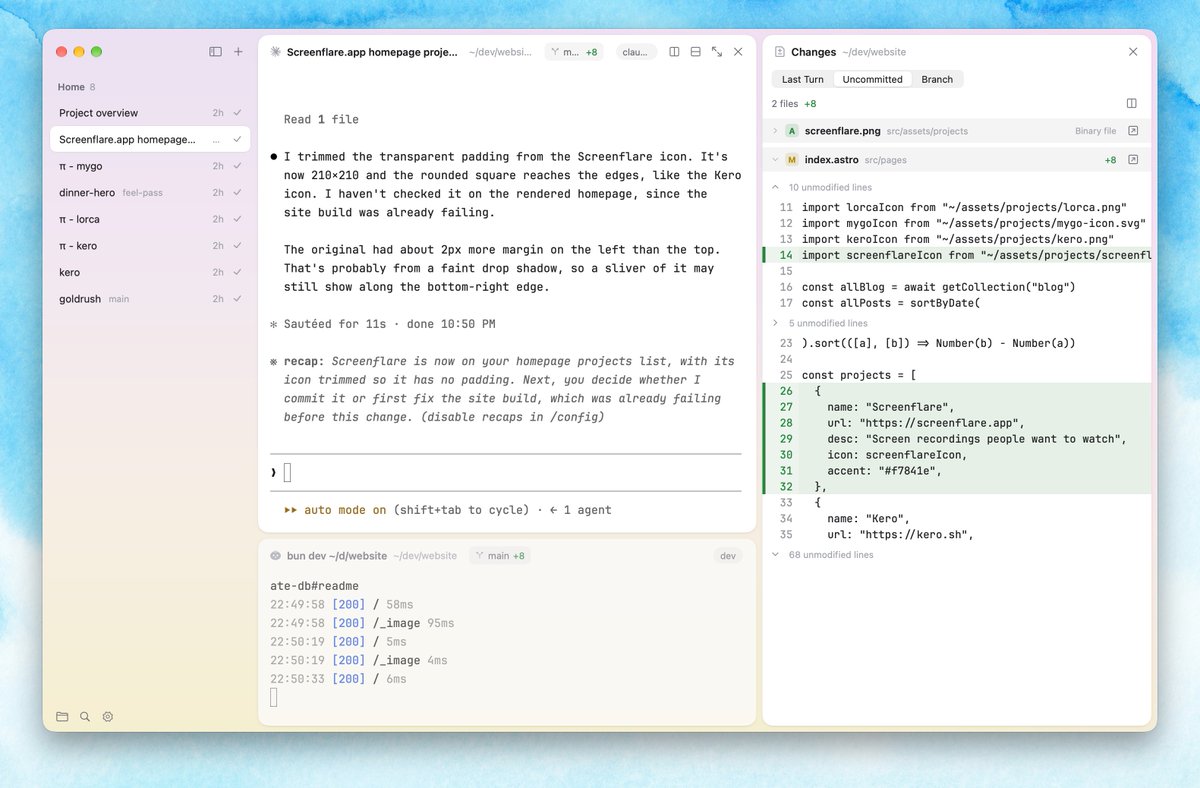The width and height of the screenshot is (1200, 788).
Task: Open the Project overview session
Action: tap(150, 113)
